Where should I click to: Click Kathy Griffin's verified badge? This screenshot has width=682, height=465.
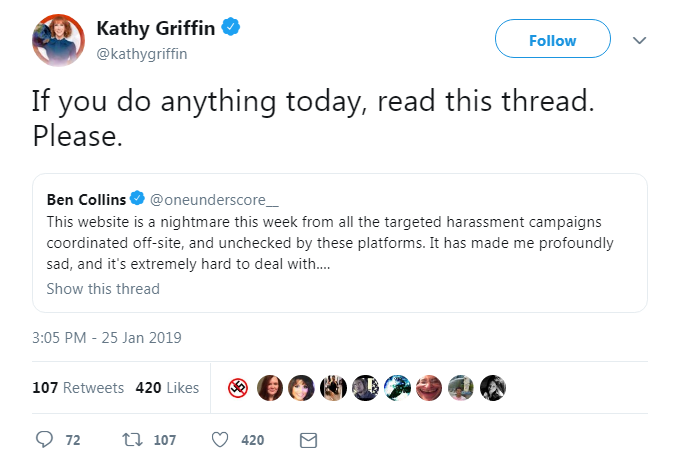pos(231,27)
